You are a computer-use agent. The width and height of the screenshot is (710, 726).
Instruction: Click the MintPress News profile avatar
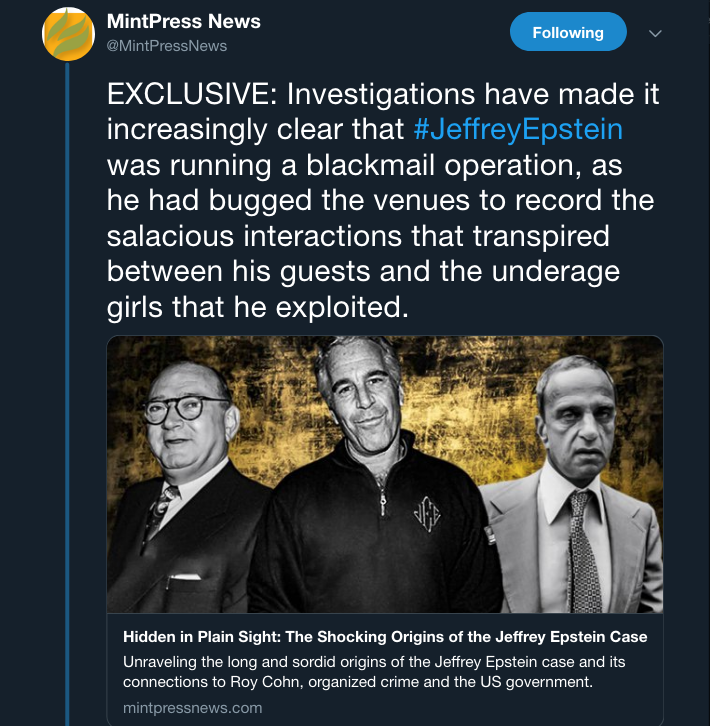67,33
